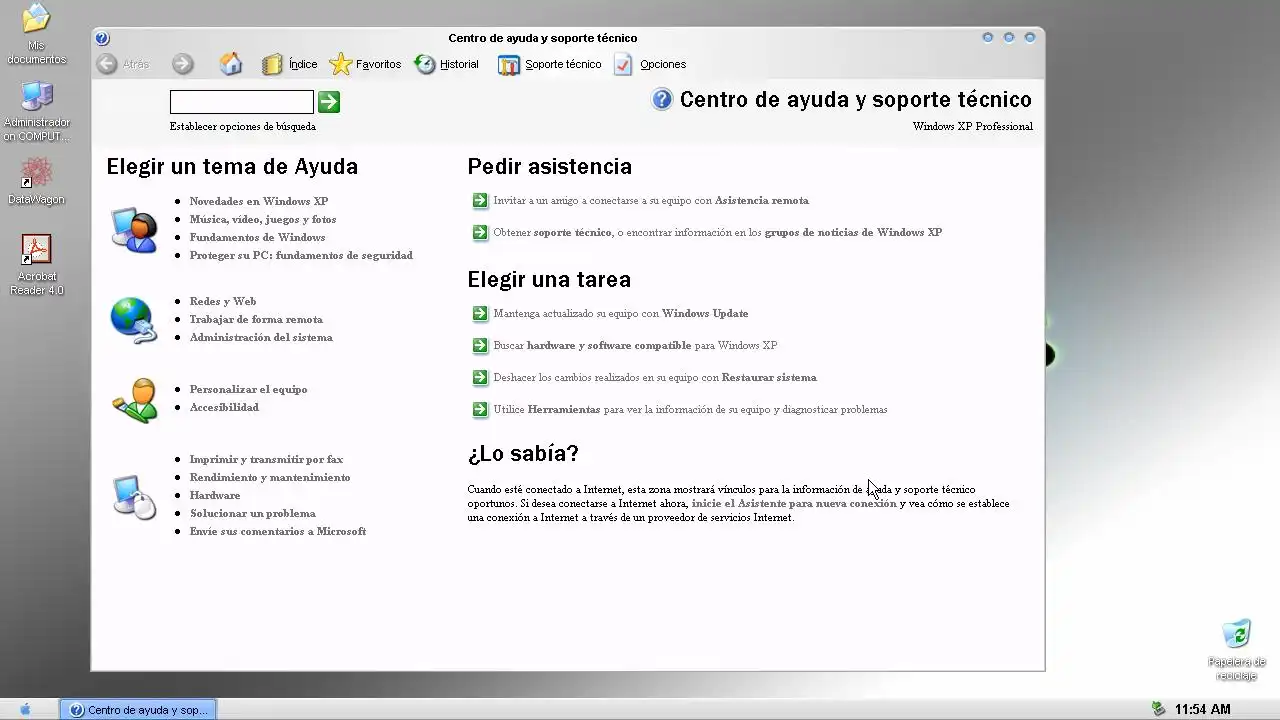Click arrow icon beside Restaurar sistema
The width and height of the screenshot is (1280, 720).
coord(480,377)
